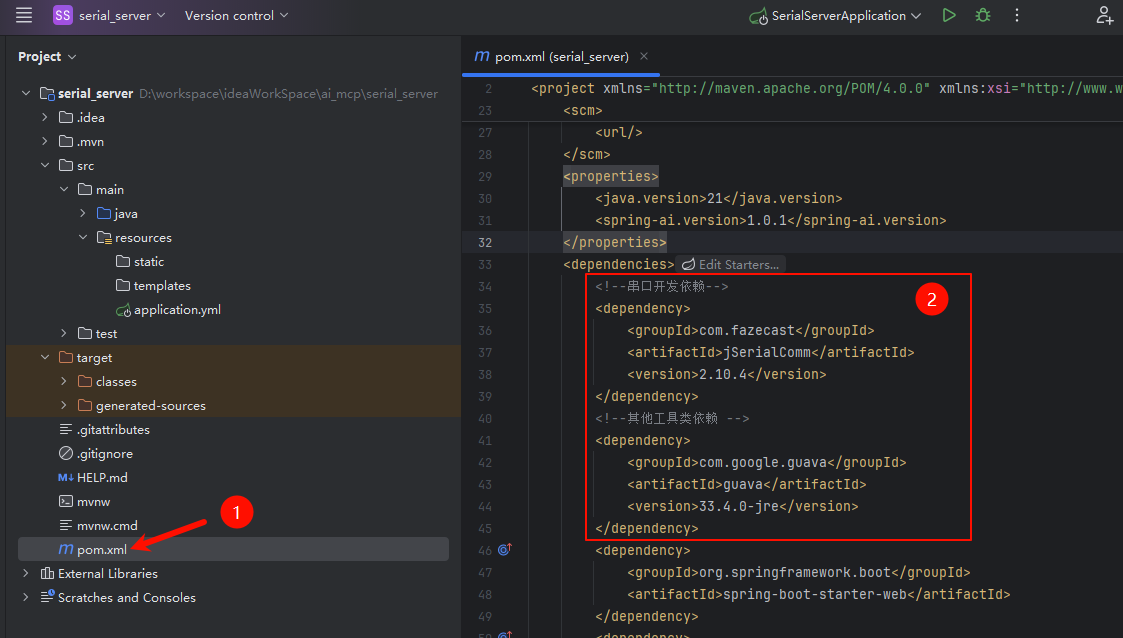Click the Scratches and Consoles icon

(47, 596)
